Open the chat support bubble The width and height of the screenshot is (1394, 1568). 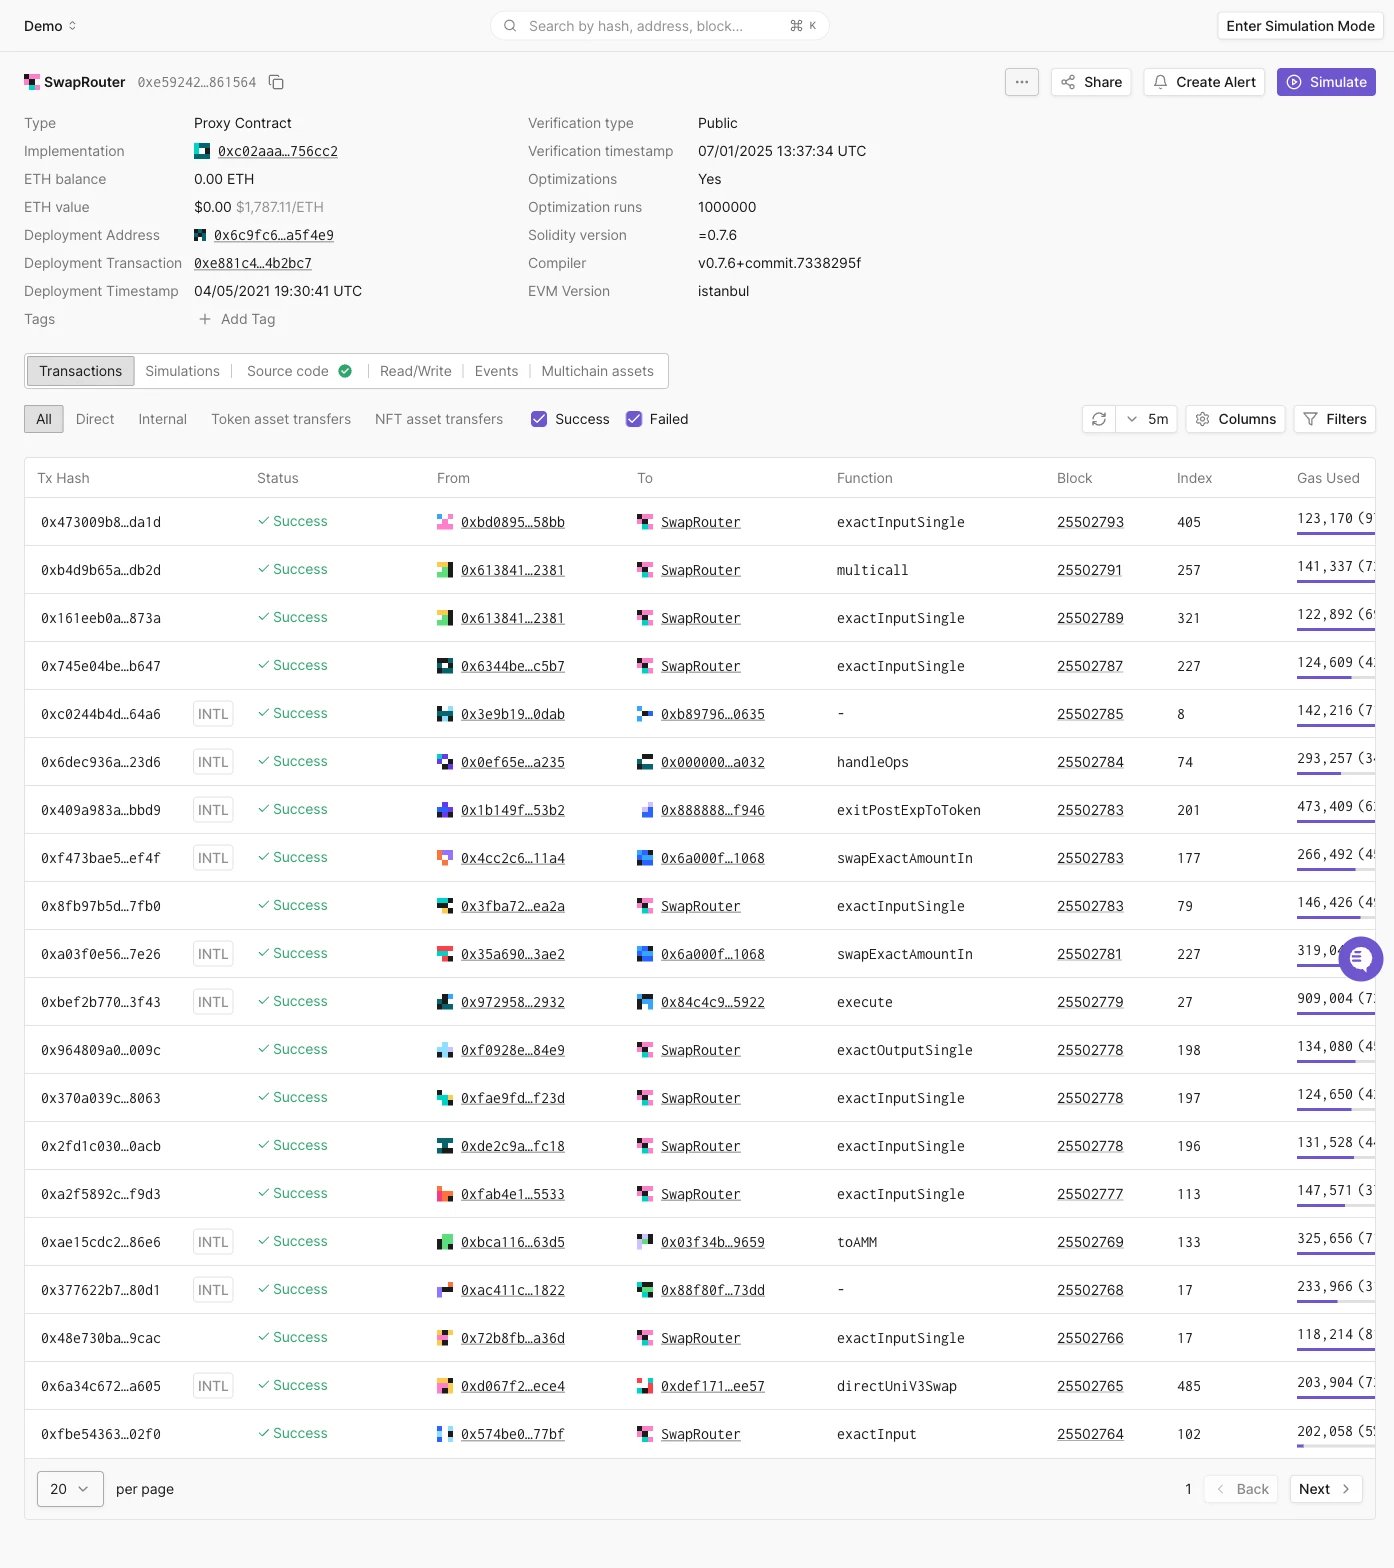pos(1360,960)
